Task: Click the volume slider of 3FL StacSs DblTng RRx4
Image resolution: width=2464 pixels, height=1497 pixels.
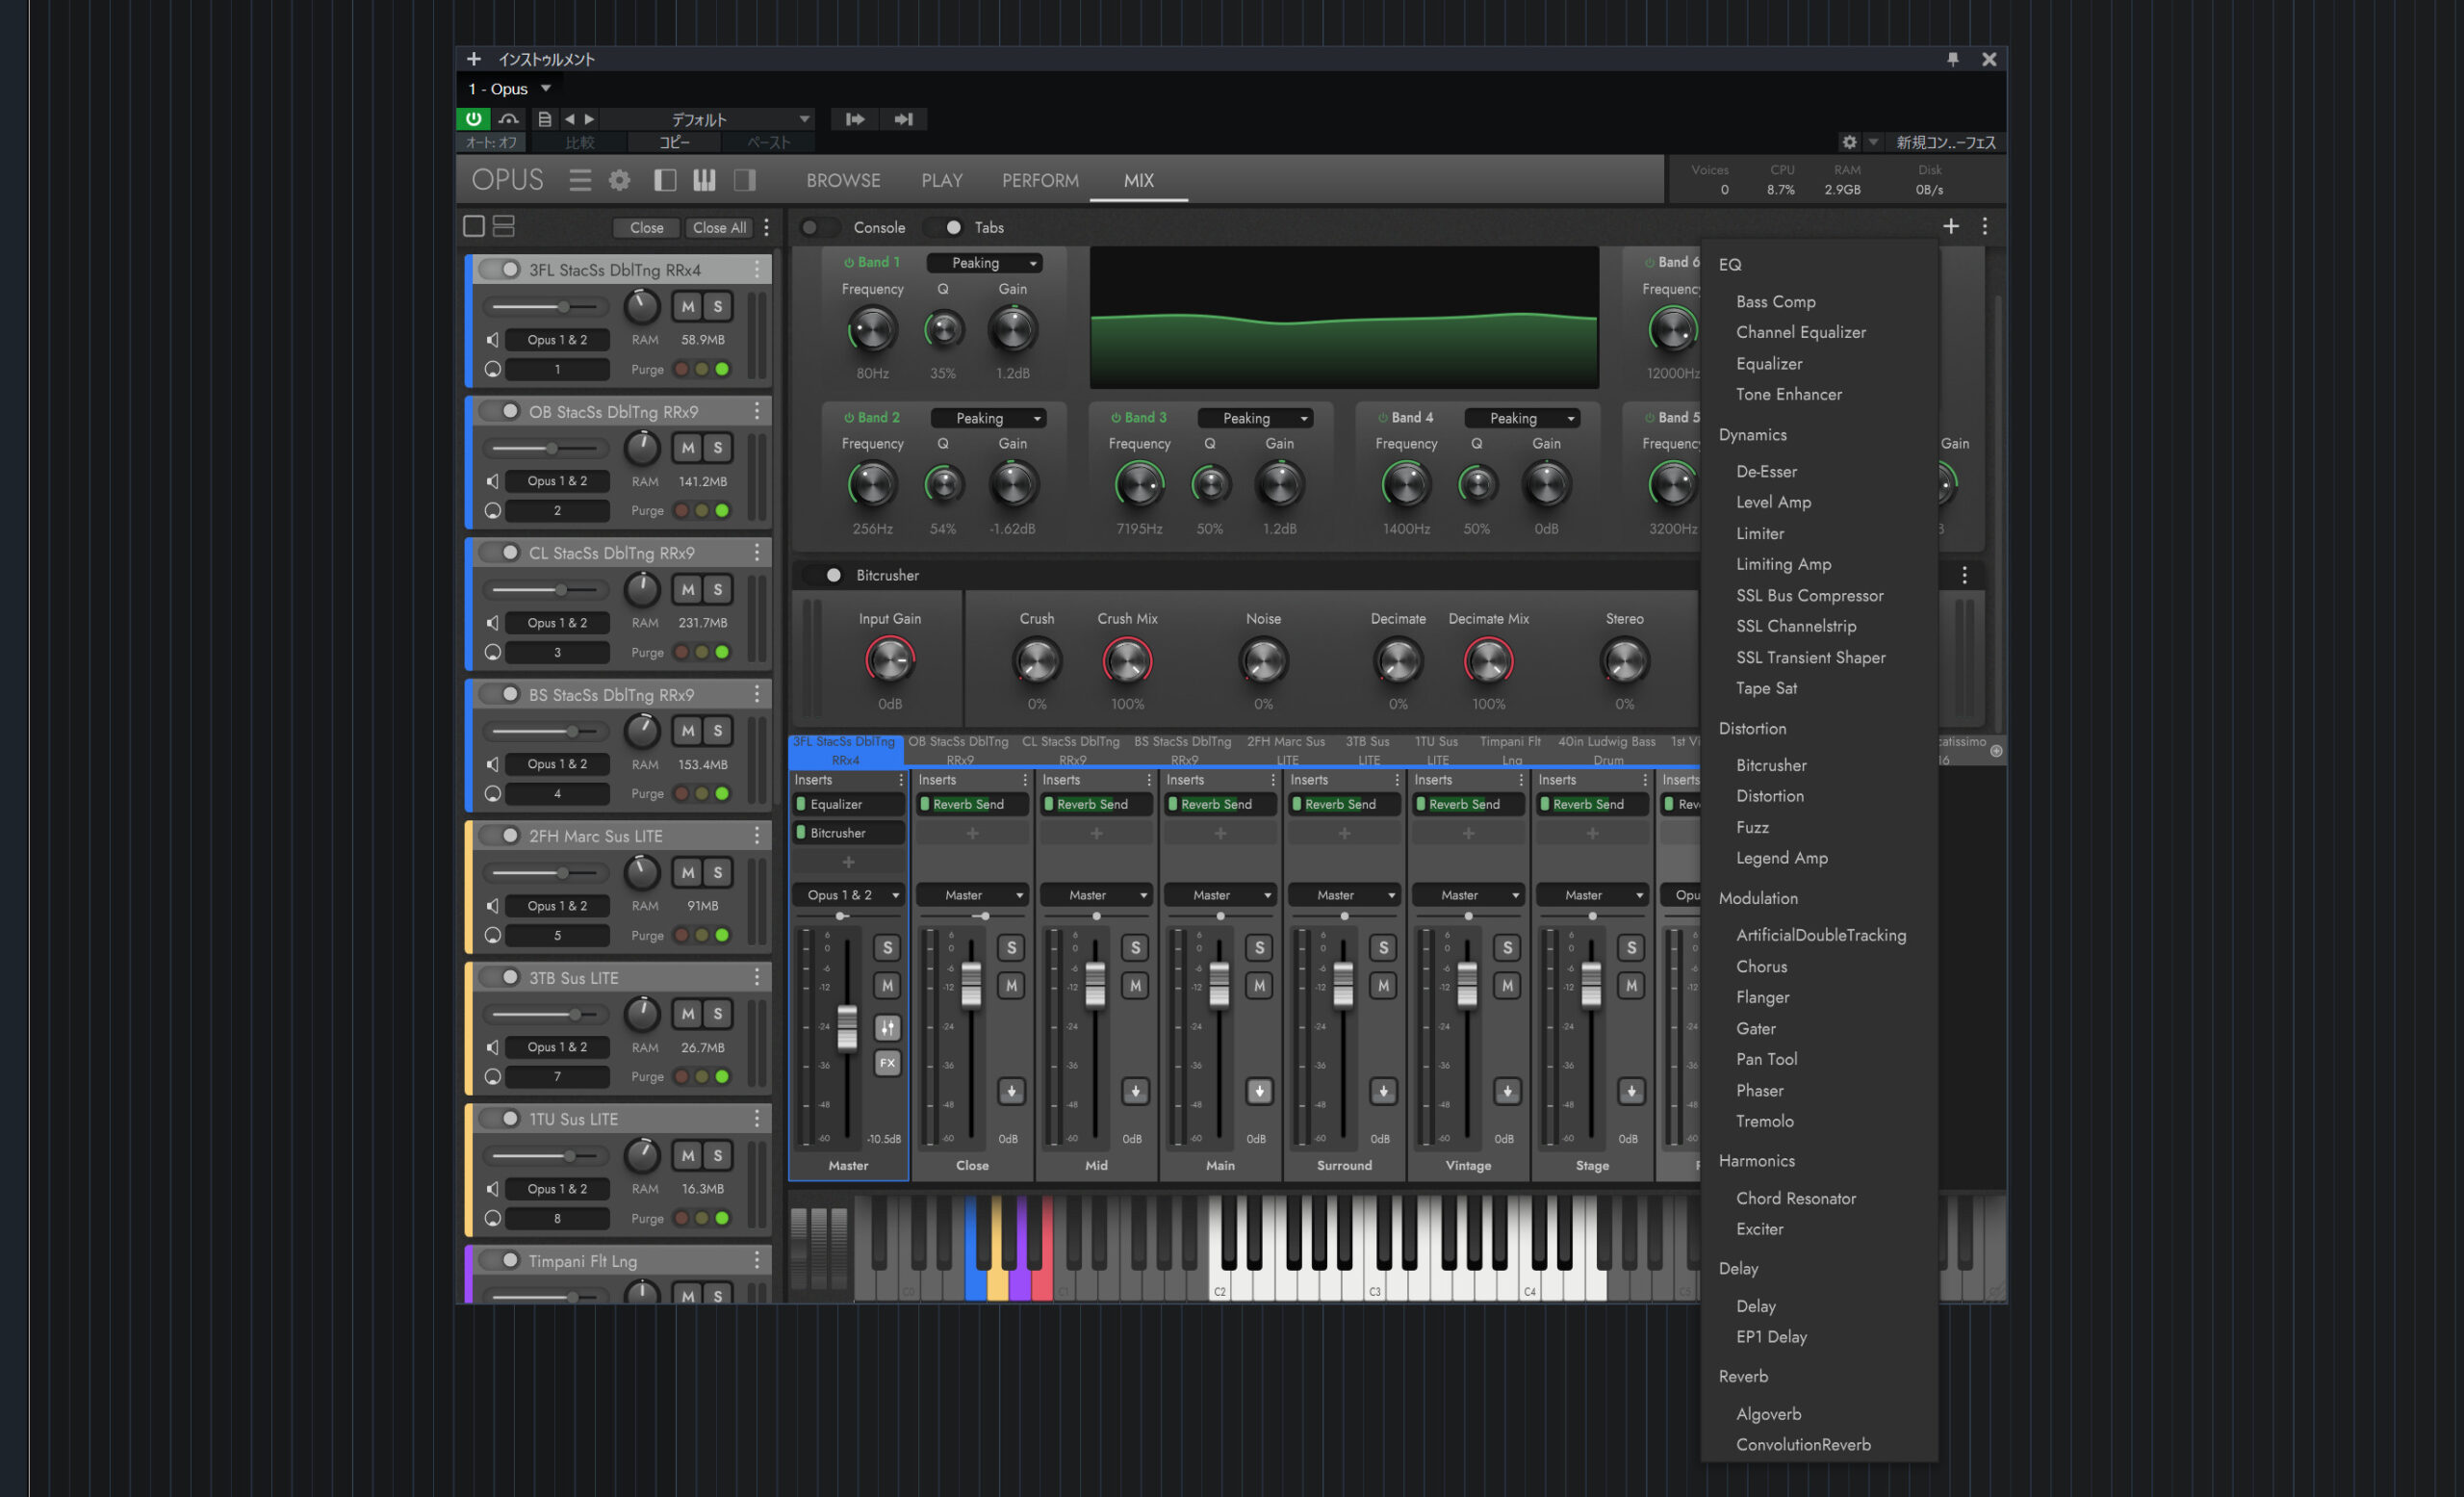Action: pyautogui.click(x=547, y=307)
